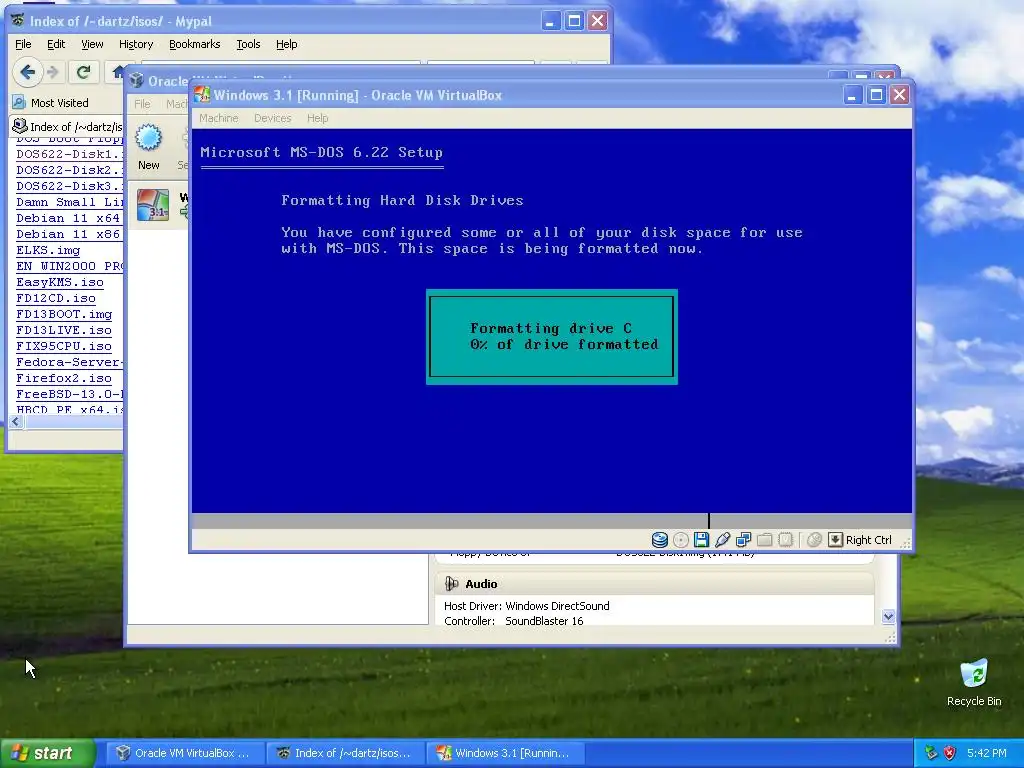1024x768 pixels.
Task: Select the Index of /~dartz/isos tab
Action: pos(66,127)
